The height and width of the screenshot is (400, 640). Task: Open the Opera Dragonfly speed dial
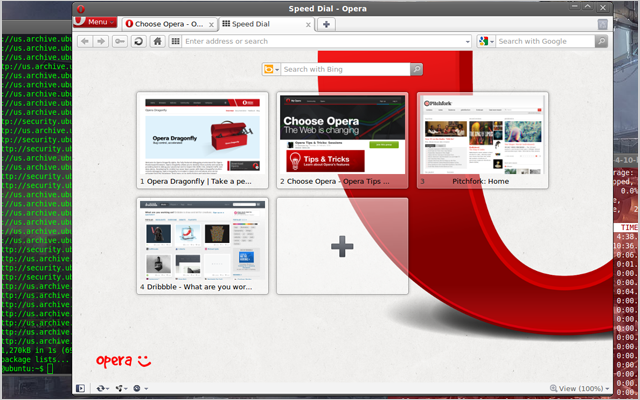pos(202,140)
